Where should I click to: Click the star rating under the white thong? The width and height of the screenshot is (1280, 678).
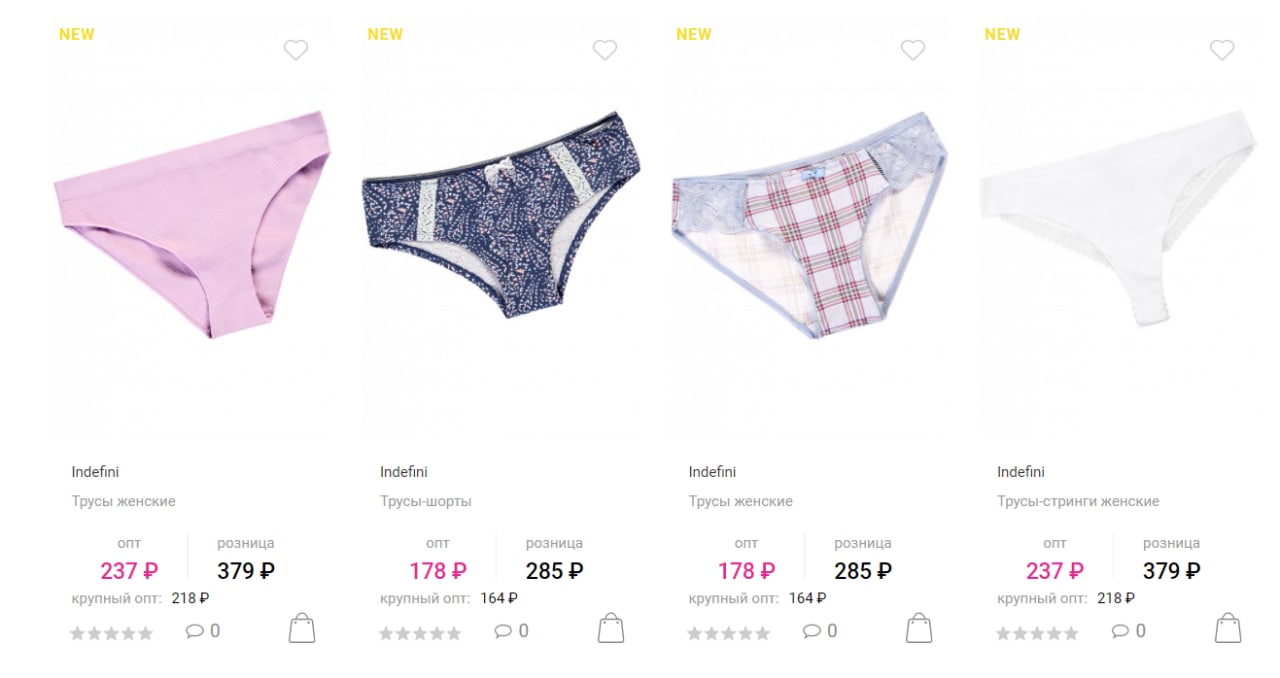[x=1037, y=633]
